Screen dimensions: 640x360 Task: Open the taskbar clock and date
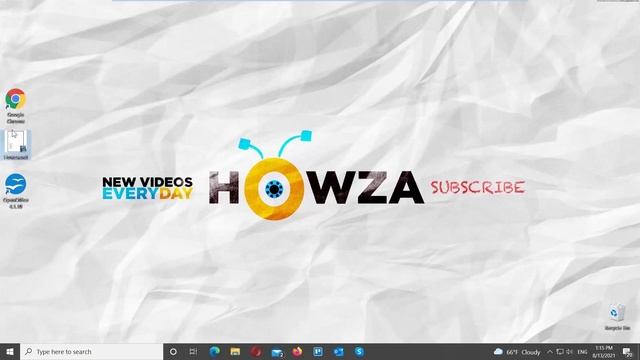pos(604,351)
